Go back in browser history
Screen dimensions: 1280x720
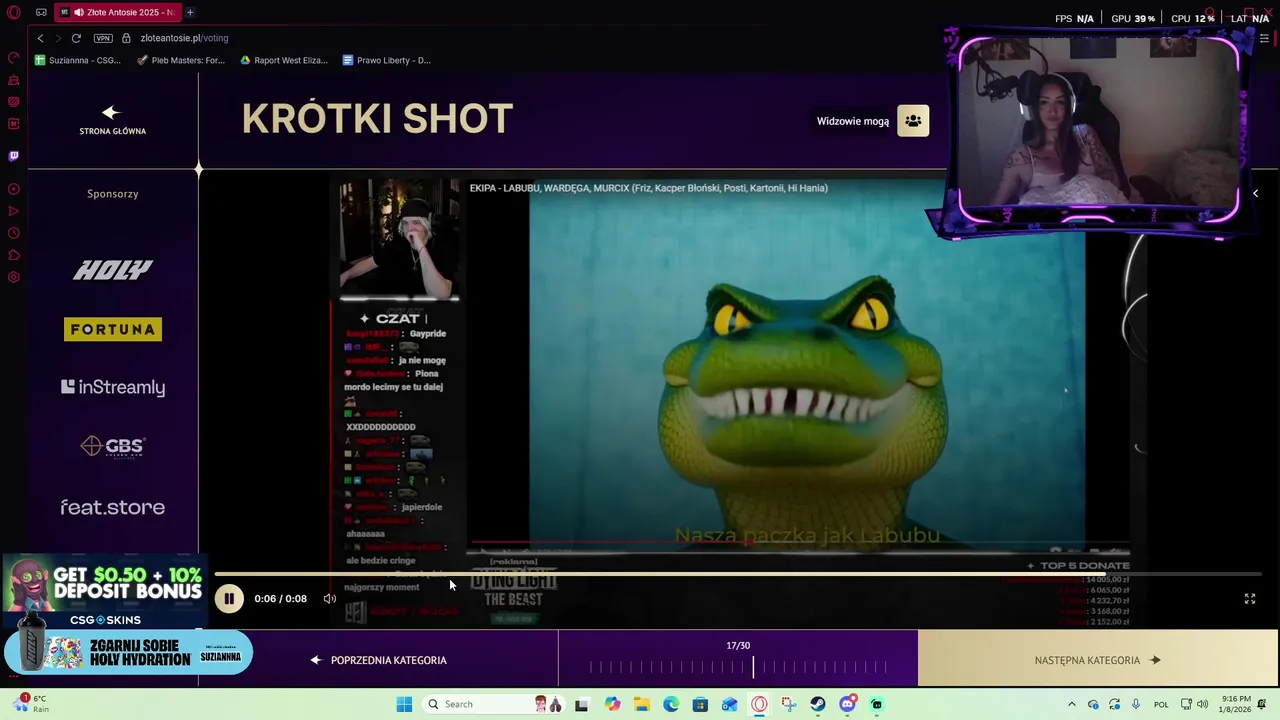[x=41, y=38]
